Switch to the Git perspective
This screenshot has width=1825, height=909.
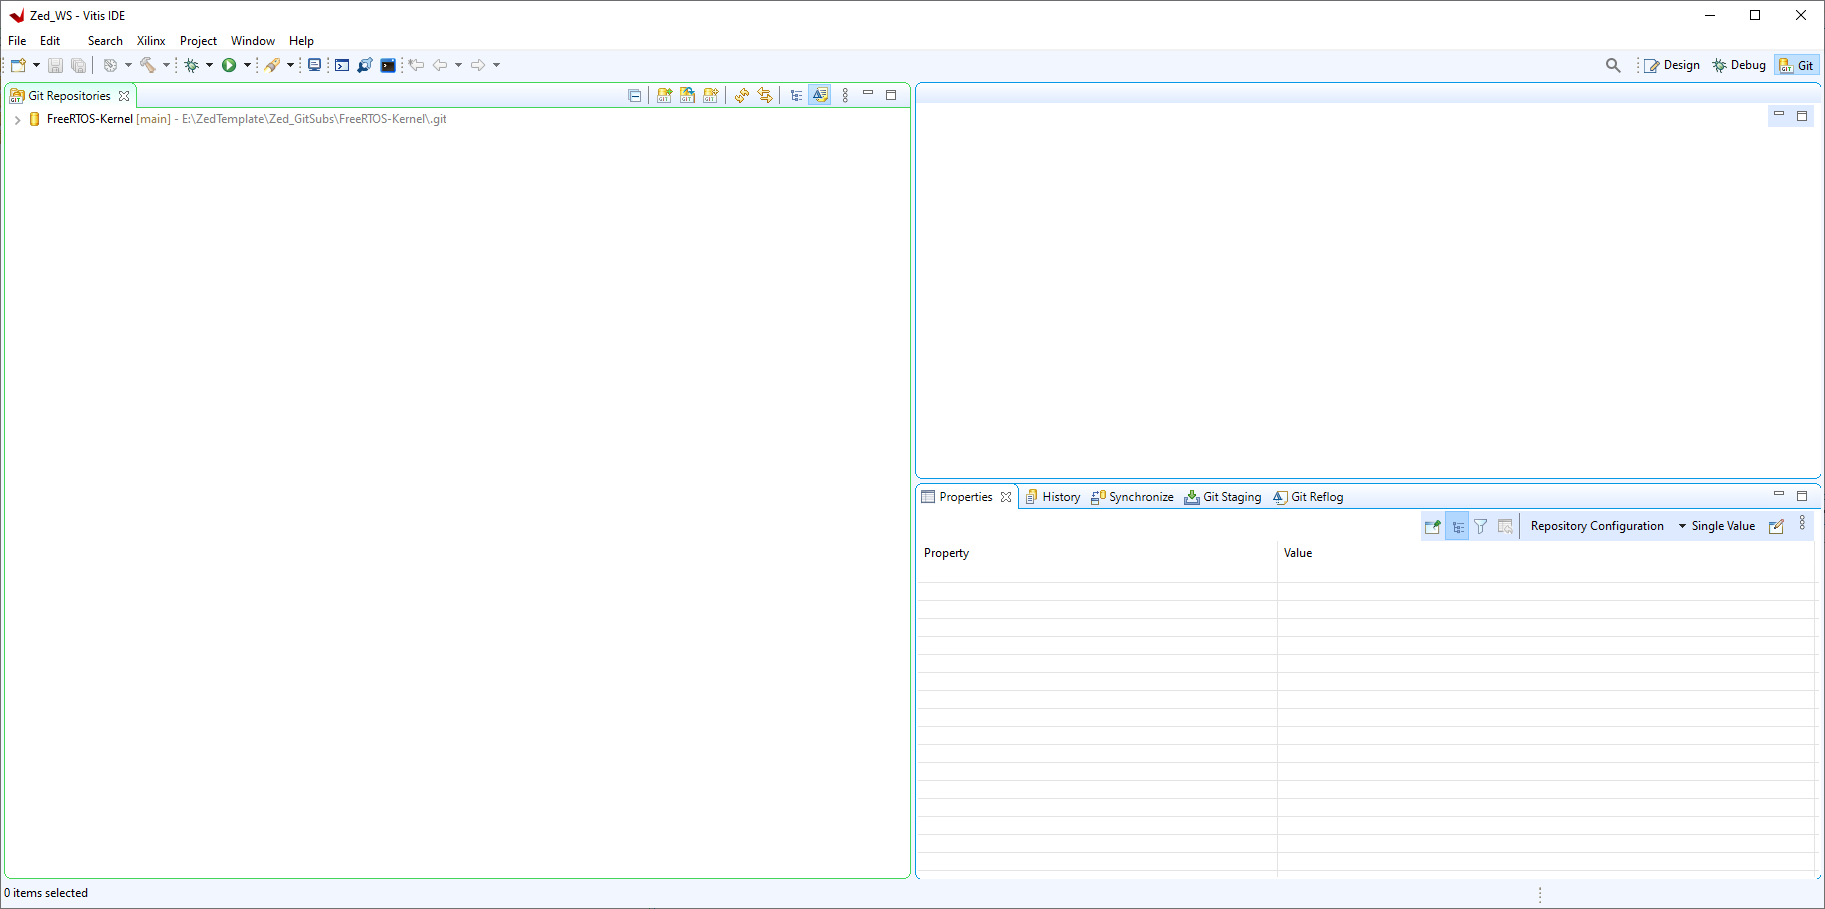(x=1797, y=65)
